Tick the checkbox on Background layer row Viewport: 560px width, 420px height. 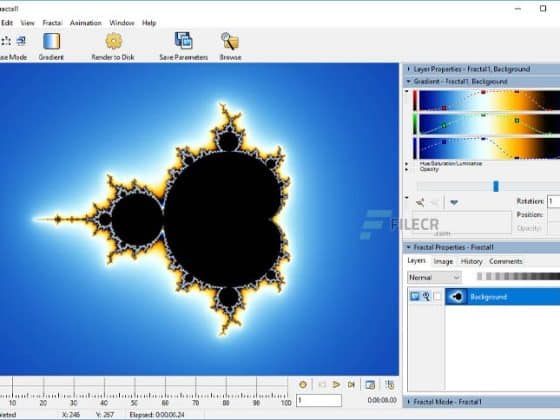tap(437, 296)
